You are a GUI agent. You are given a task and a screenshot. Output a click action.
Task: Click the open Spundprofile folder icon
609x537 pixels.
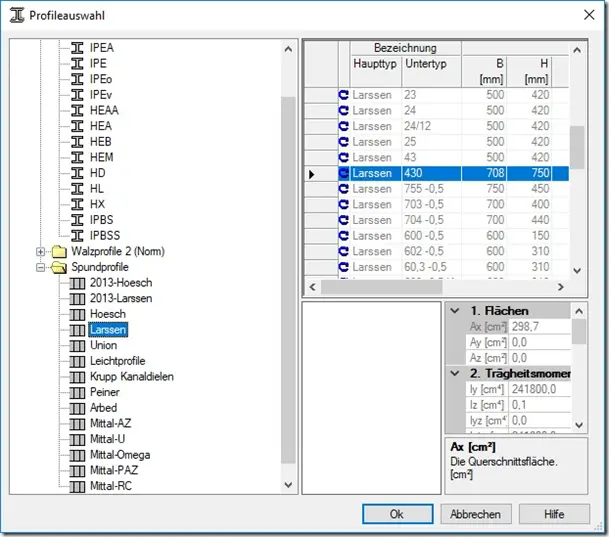coord(59,267)
